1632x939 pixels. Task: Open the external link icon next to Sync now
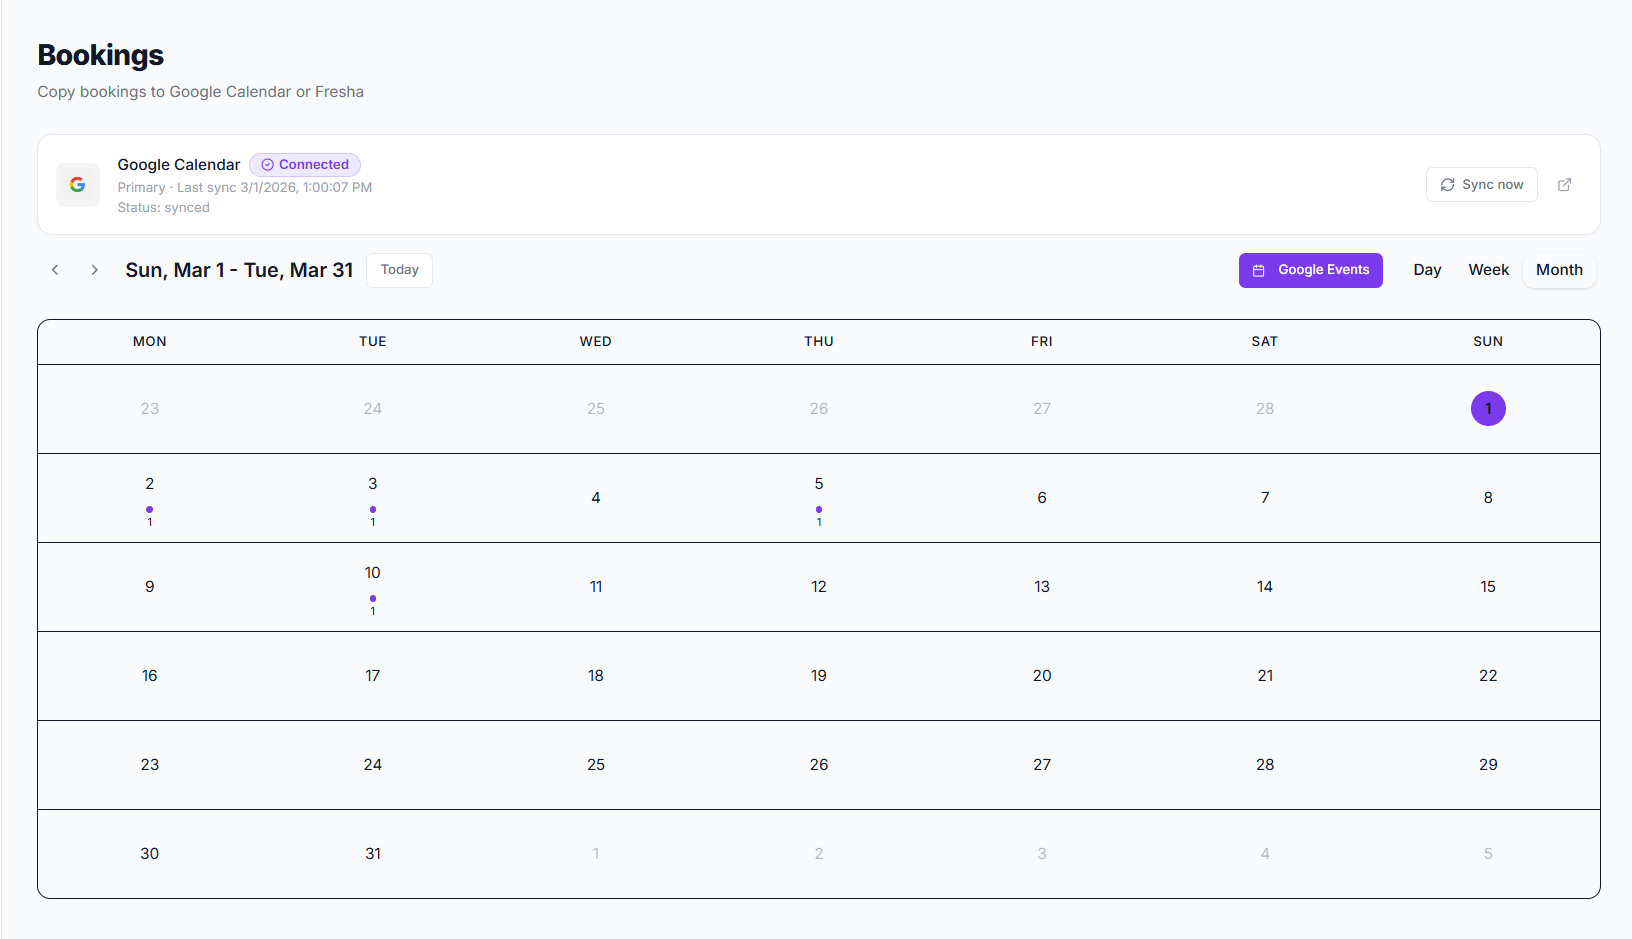(x=1564, y=184)
